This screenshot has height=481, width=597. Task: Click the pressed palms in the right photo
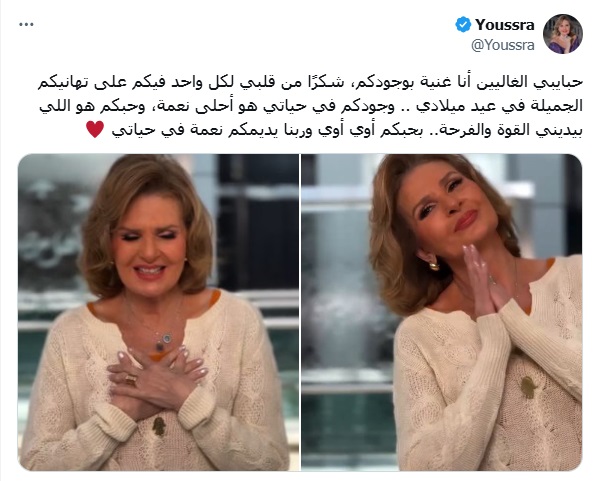(x=480, y=280)
